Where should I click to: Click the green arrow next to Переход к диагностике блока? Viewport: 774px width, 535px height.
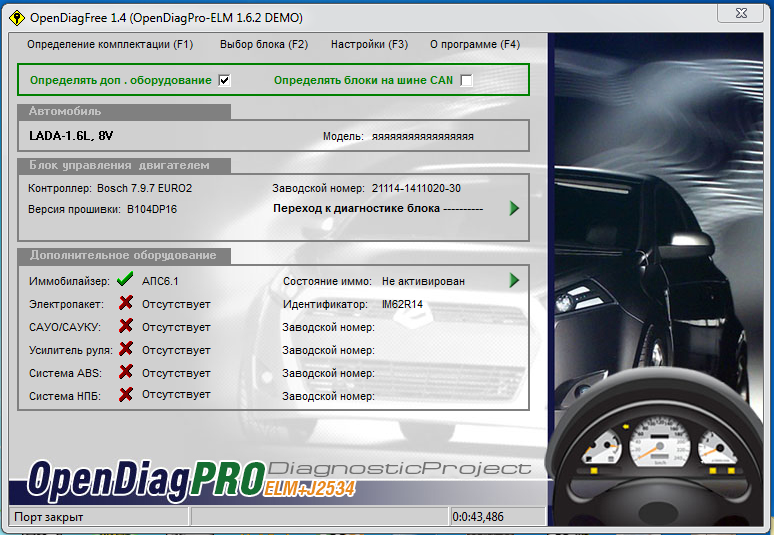[x=514, y=208]
